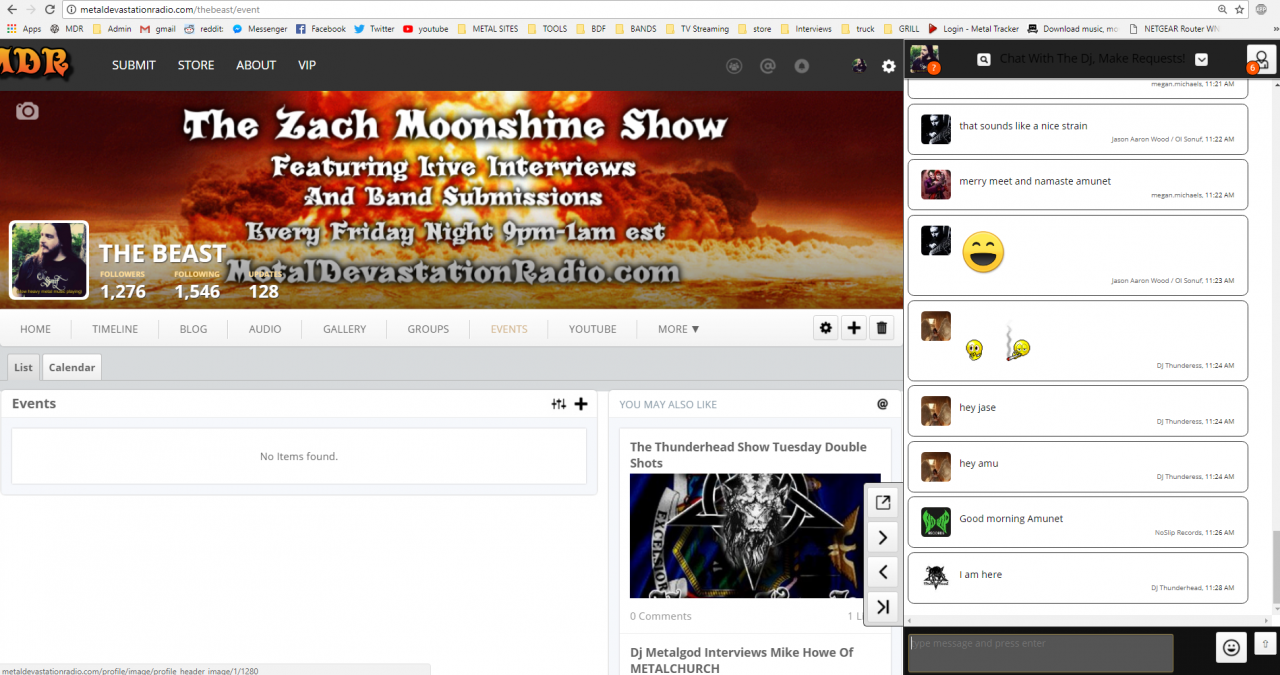
Task: Open the STORE page in top navigation
Action: pyautogui.click(x=196, y=65)
